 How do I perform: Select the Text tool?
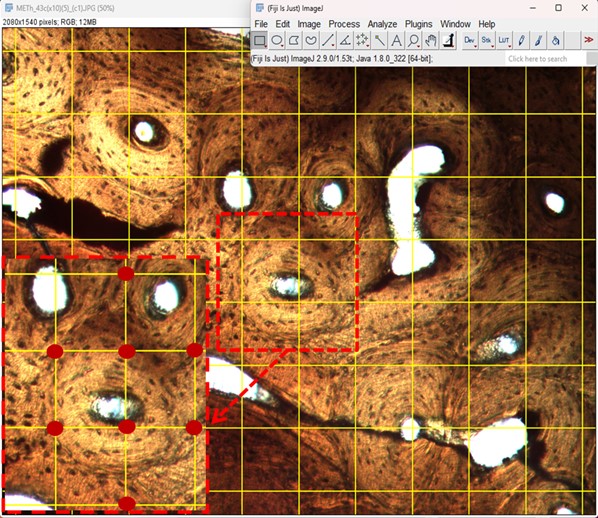click(x=396, y=40)
